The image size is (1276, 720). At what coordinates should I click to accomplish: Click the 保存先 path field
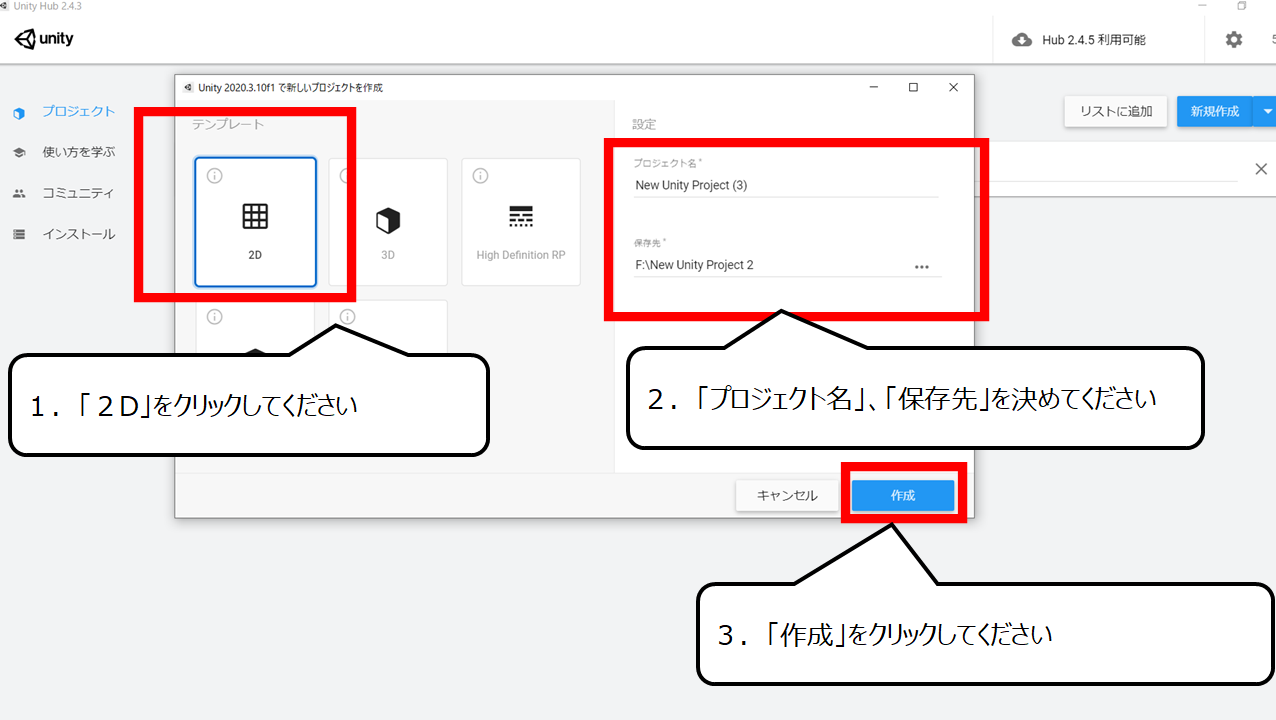[x=771, y=265]
